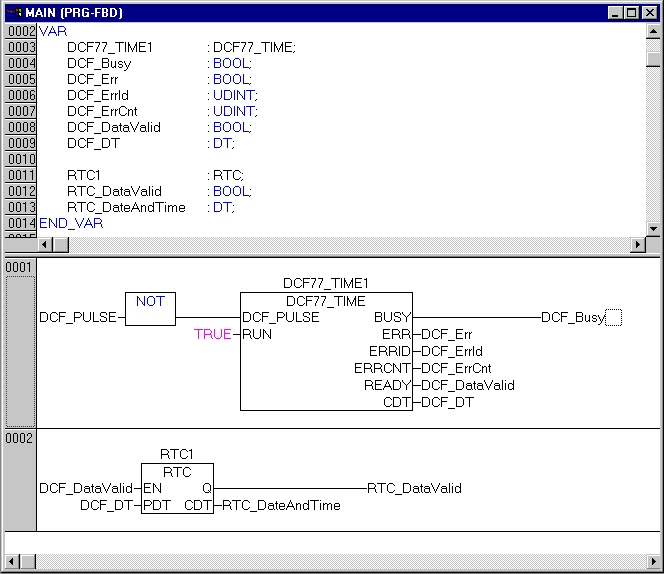Click DCF_PULSE input of NOT box
664x574 pixels.
click(78, 317)
